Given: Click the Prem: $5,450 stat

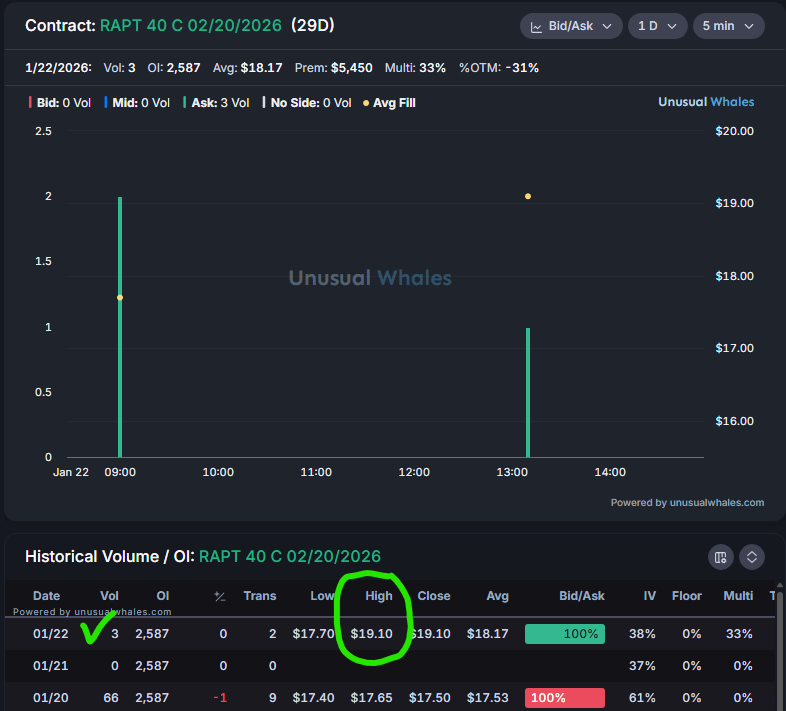Looking at the screenshot, I should 333,68.
